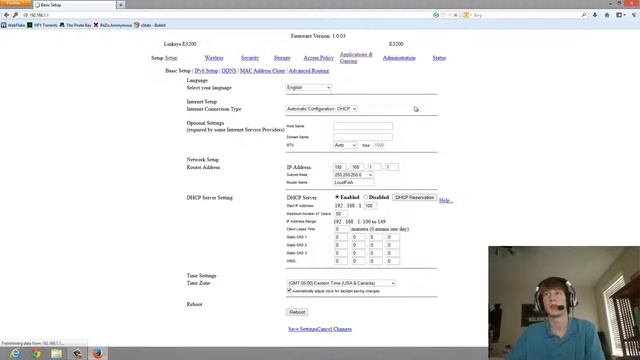Go to MAC Address Clone subpage
640x360 pixels.
point(262,71)
